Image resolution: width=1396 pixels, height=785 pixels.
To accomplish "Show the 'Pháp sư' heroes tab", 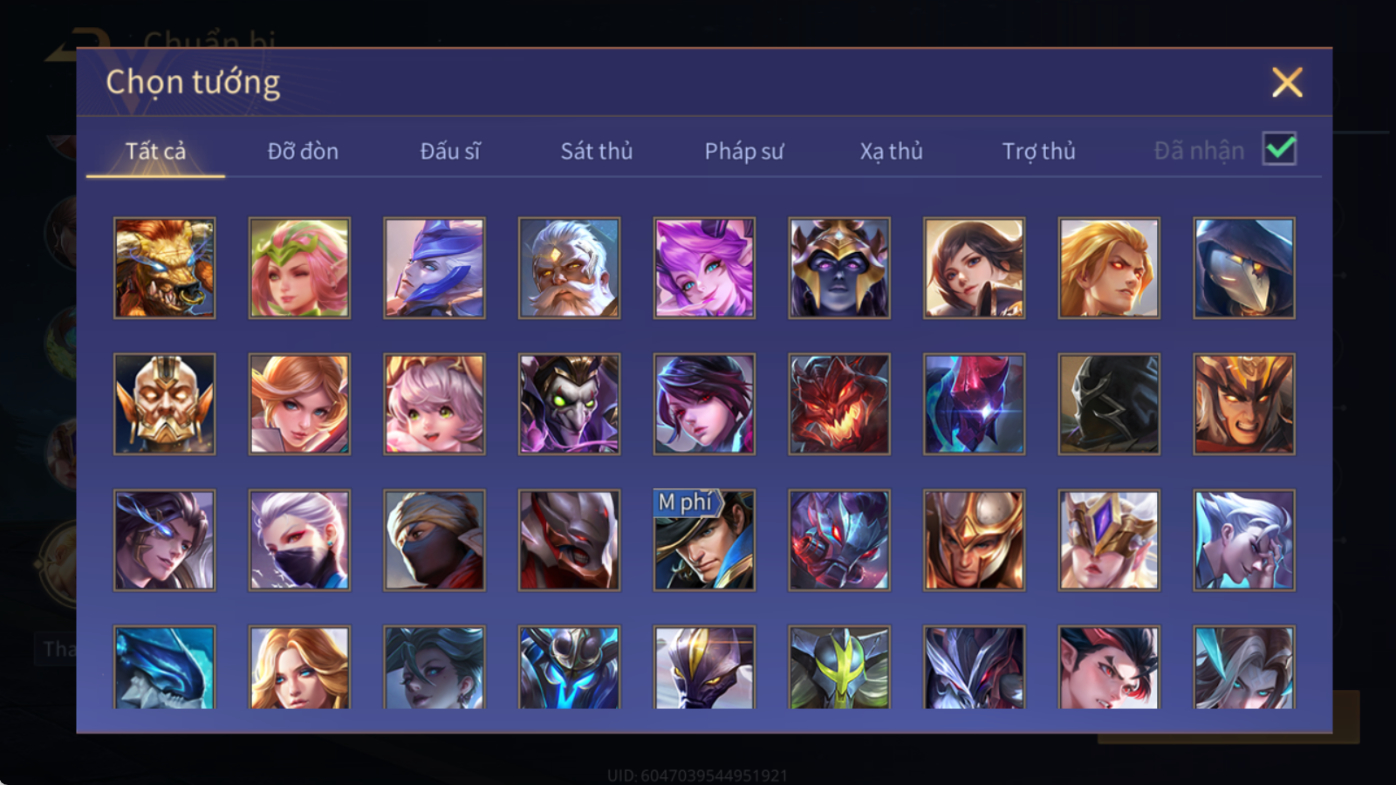I will pyautogui.click(x=744, y=151).
